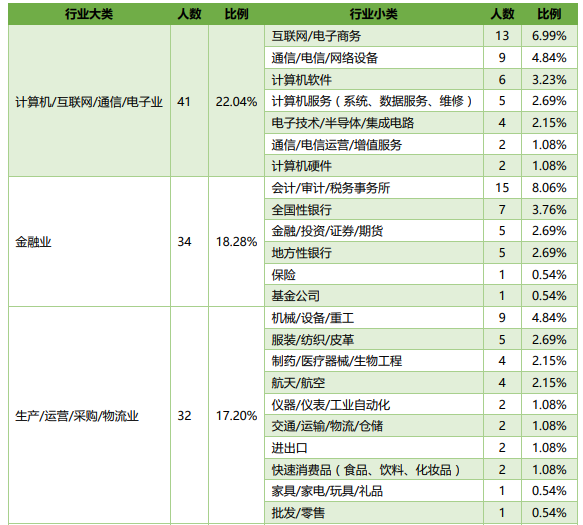Select the 进出口 cell
The height and width of the screenshot is (525, 583).
pyautogui.click(x=374, y=448)
